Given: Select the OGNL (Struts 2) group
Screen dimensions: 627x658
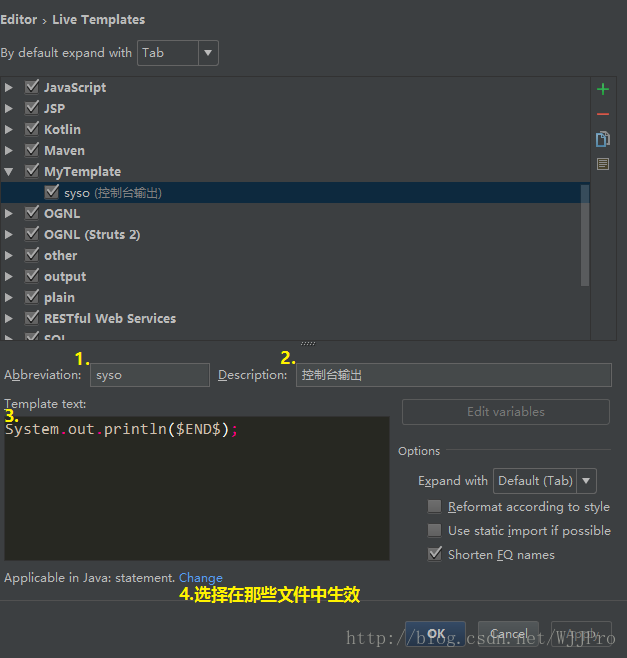Looking at the screenshot, I should pos(92,235).
